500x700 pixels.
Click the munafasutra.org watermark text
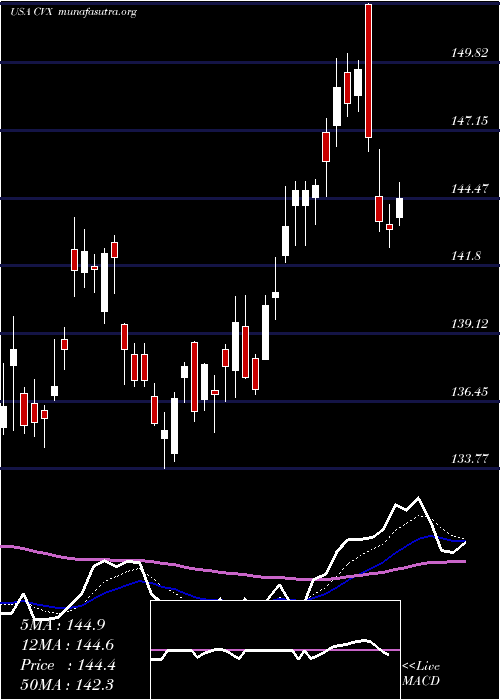coord(97,12)
